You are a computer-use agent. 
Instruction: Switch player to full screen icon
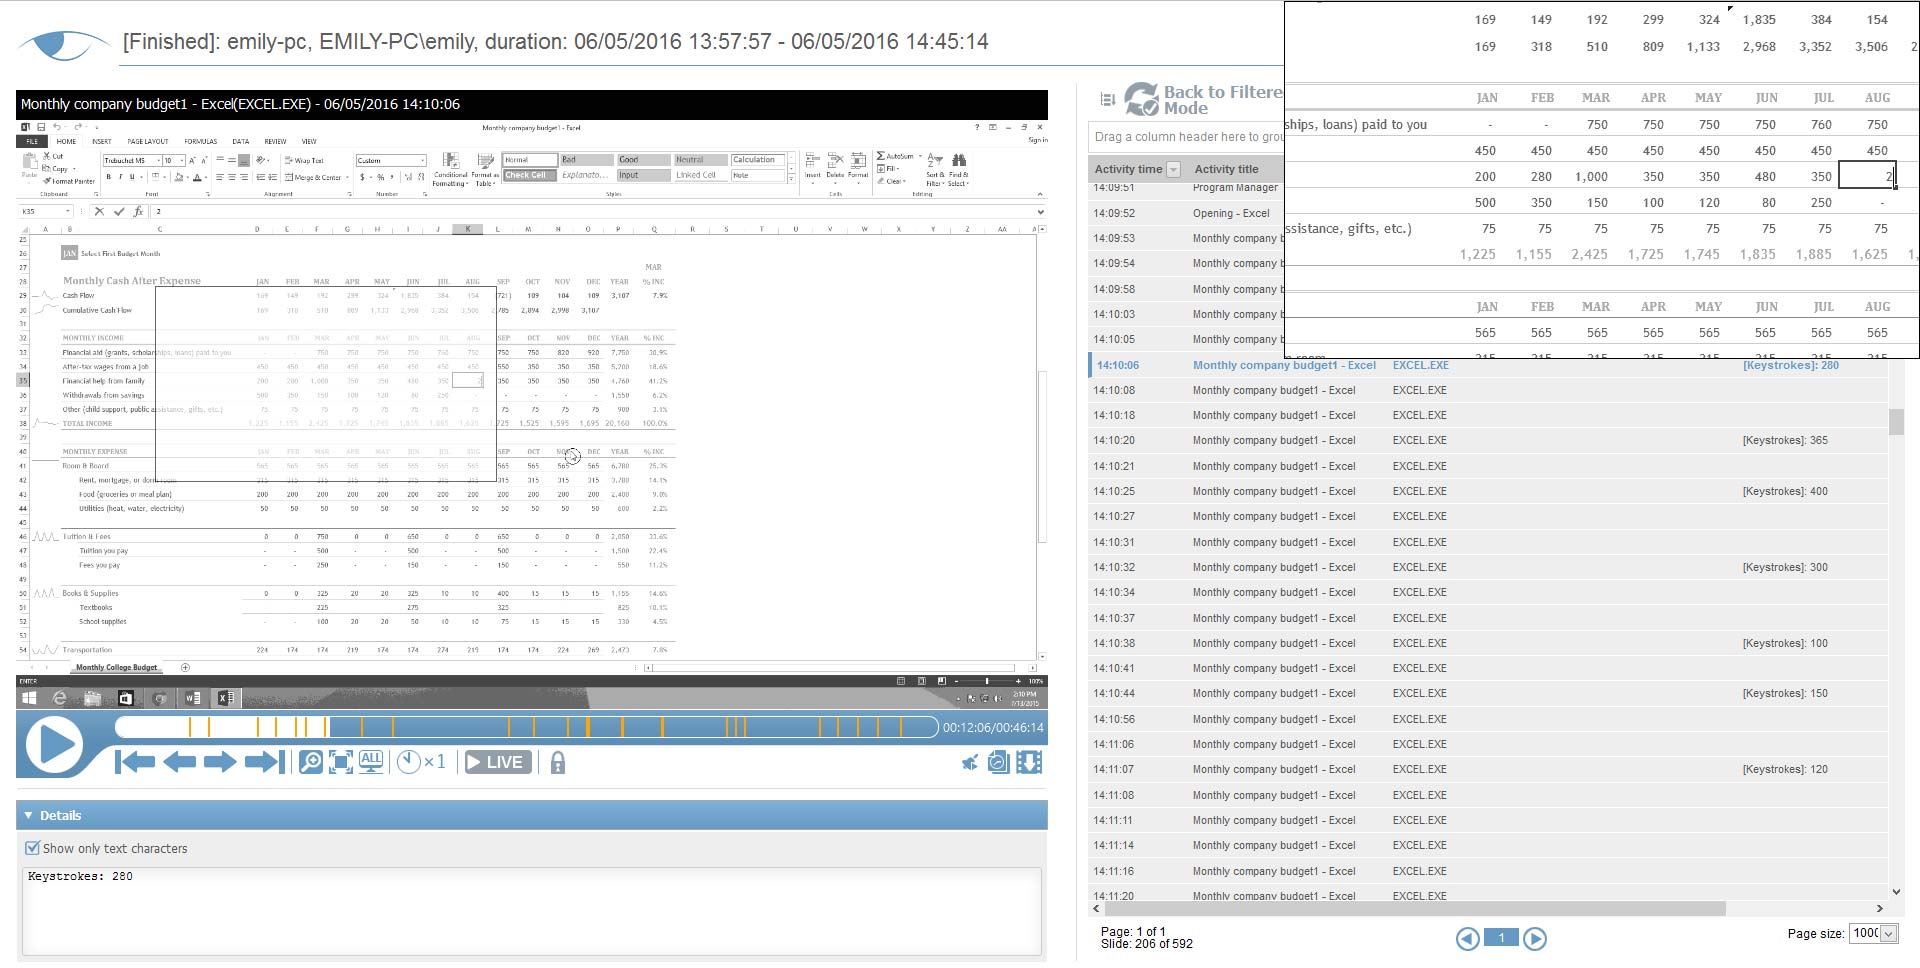(341, 762)
